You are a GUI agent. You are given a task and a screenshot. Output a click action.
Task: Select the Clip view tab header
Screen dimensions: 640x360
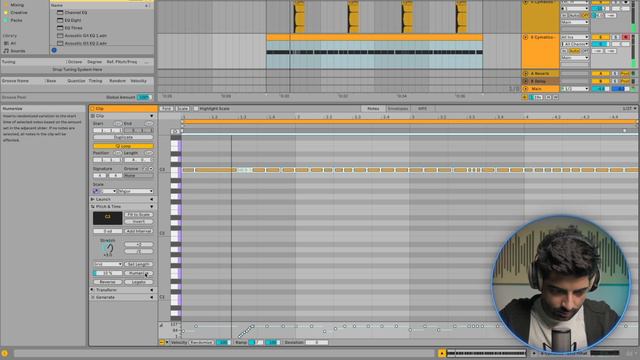[x=123, y=109]
